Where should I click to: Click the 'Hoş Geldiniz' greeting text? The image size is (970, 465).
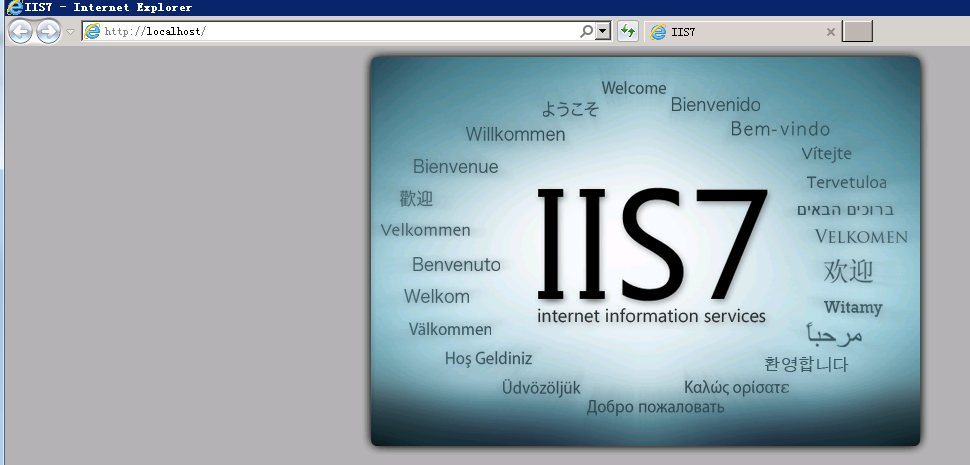tap(488, 358)
